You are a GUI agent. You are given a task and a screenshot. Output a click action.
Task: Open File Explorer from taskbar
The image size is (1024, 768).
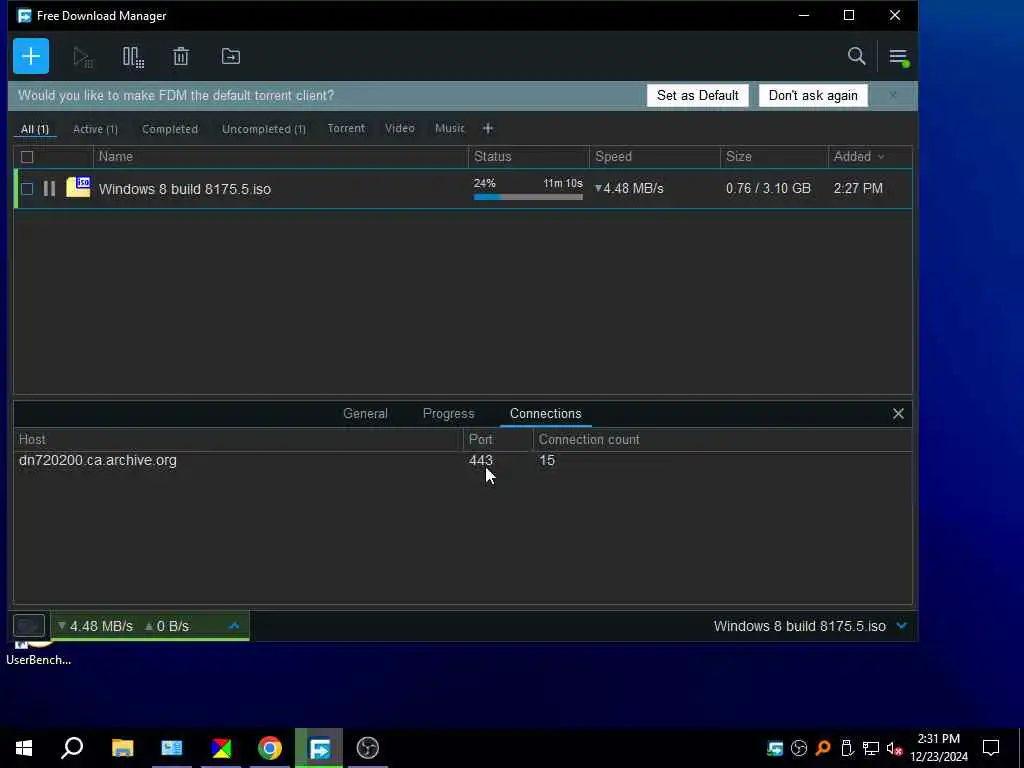point(122,748)
